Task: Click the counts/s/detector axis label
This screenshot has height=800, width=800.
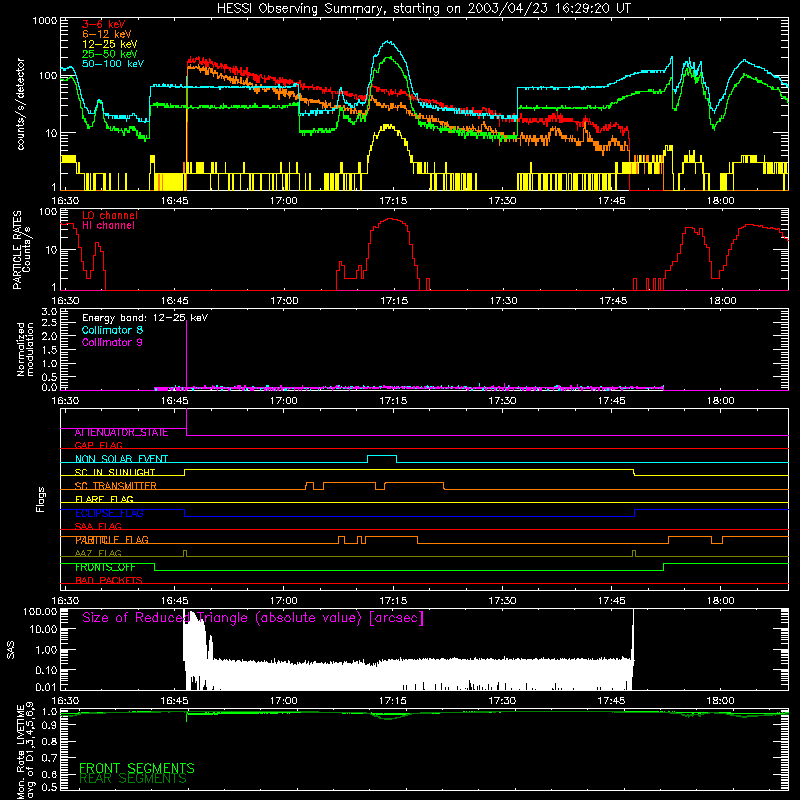Action: pyautogui.click(x=20, y=104)
